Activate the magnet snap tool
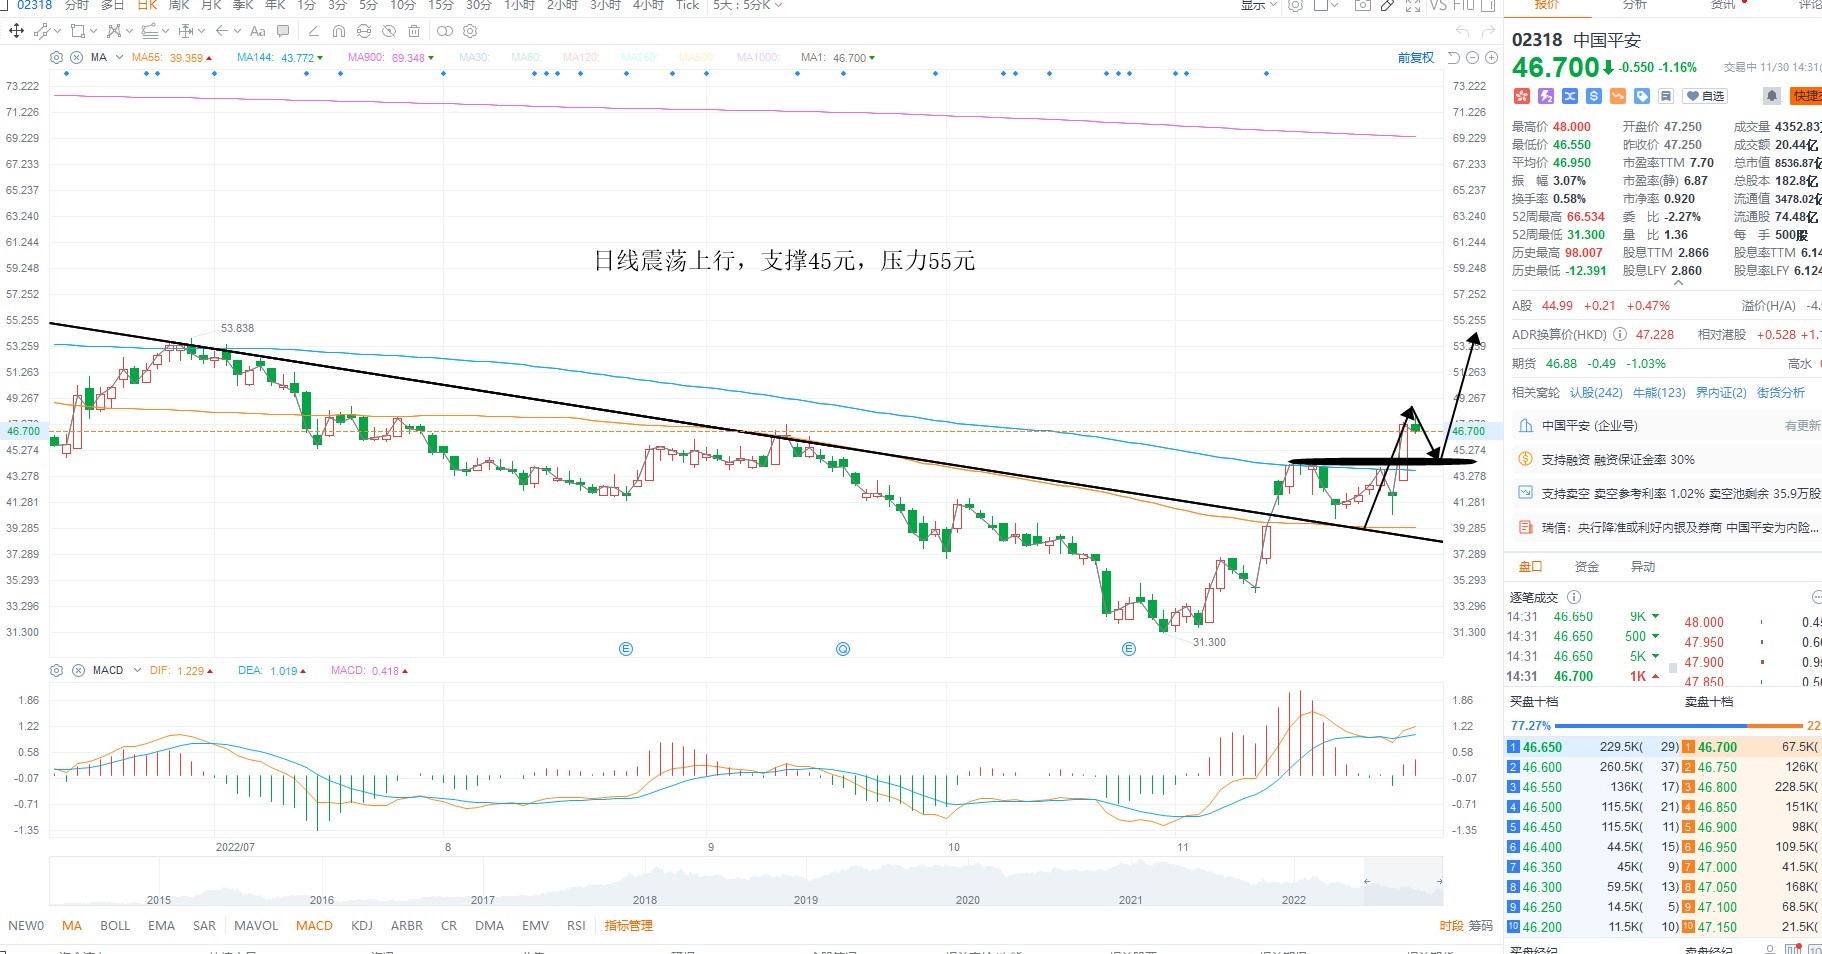The image size is (1822, 954). (339, 31)
